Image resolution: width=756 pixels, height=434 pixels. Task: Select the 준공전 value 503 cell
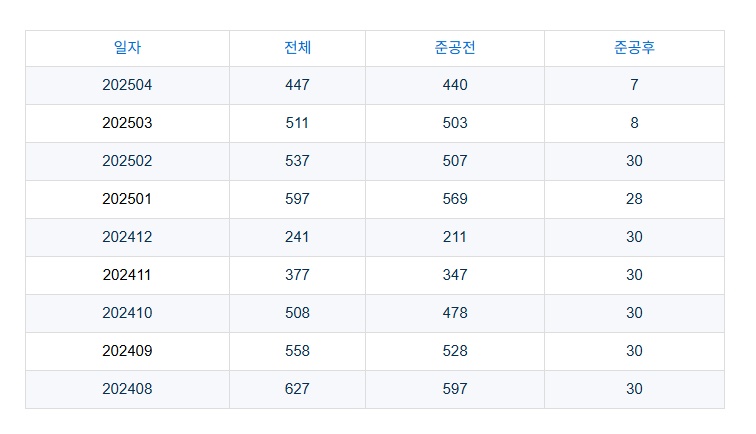(x=455, y=124)
